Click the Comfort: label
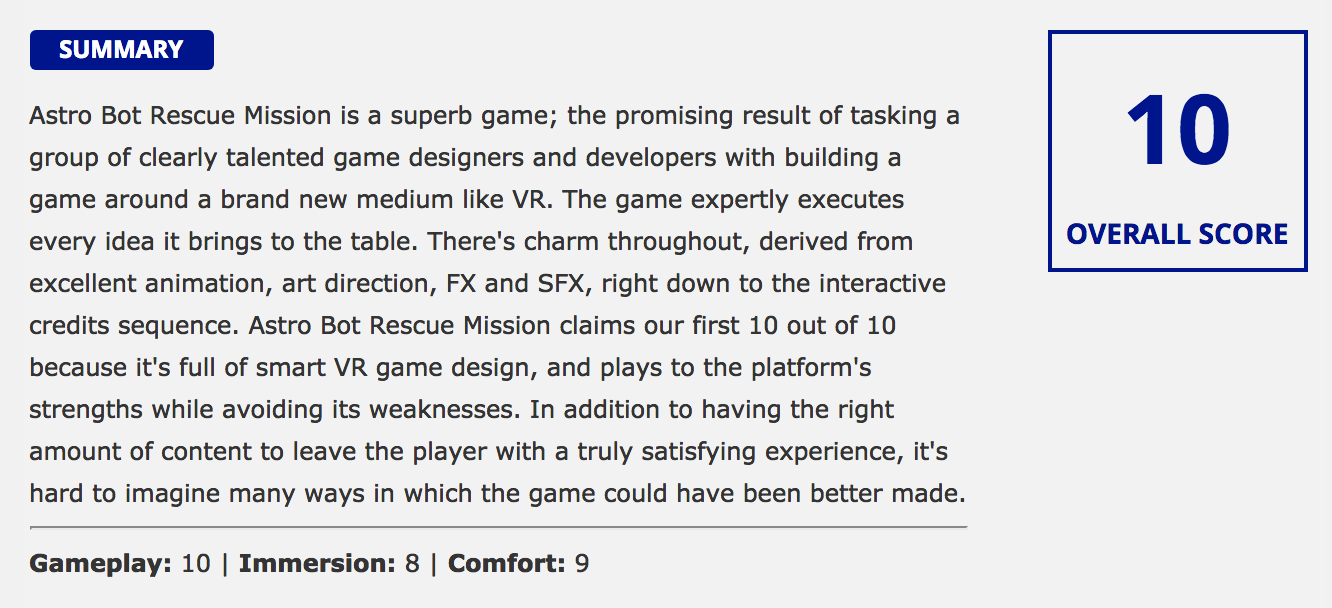 507,564
